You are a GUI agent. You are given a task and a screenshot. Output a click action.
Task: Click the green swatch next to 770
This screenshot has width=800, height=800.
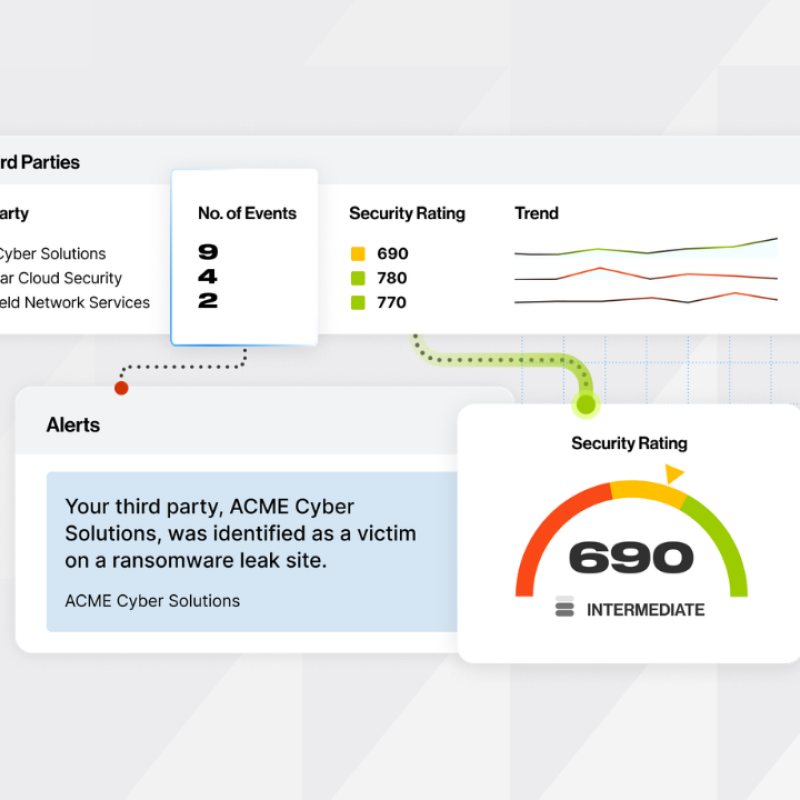358,303
